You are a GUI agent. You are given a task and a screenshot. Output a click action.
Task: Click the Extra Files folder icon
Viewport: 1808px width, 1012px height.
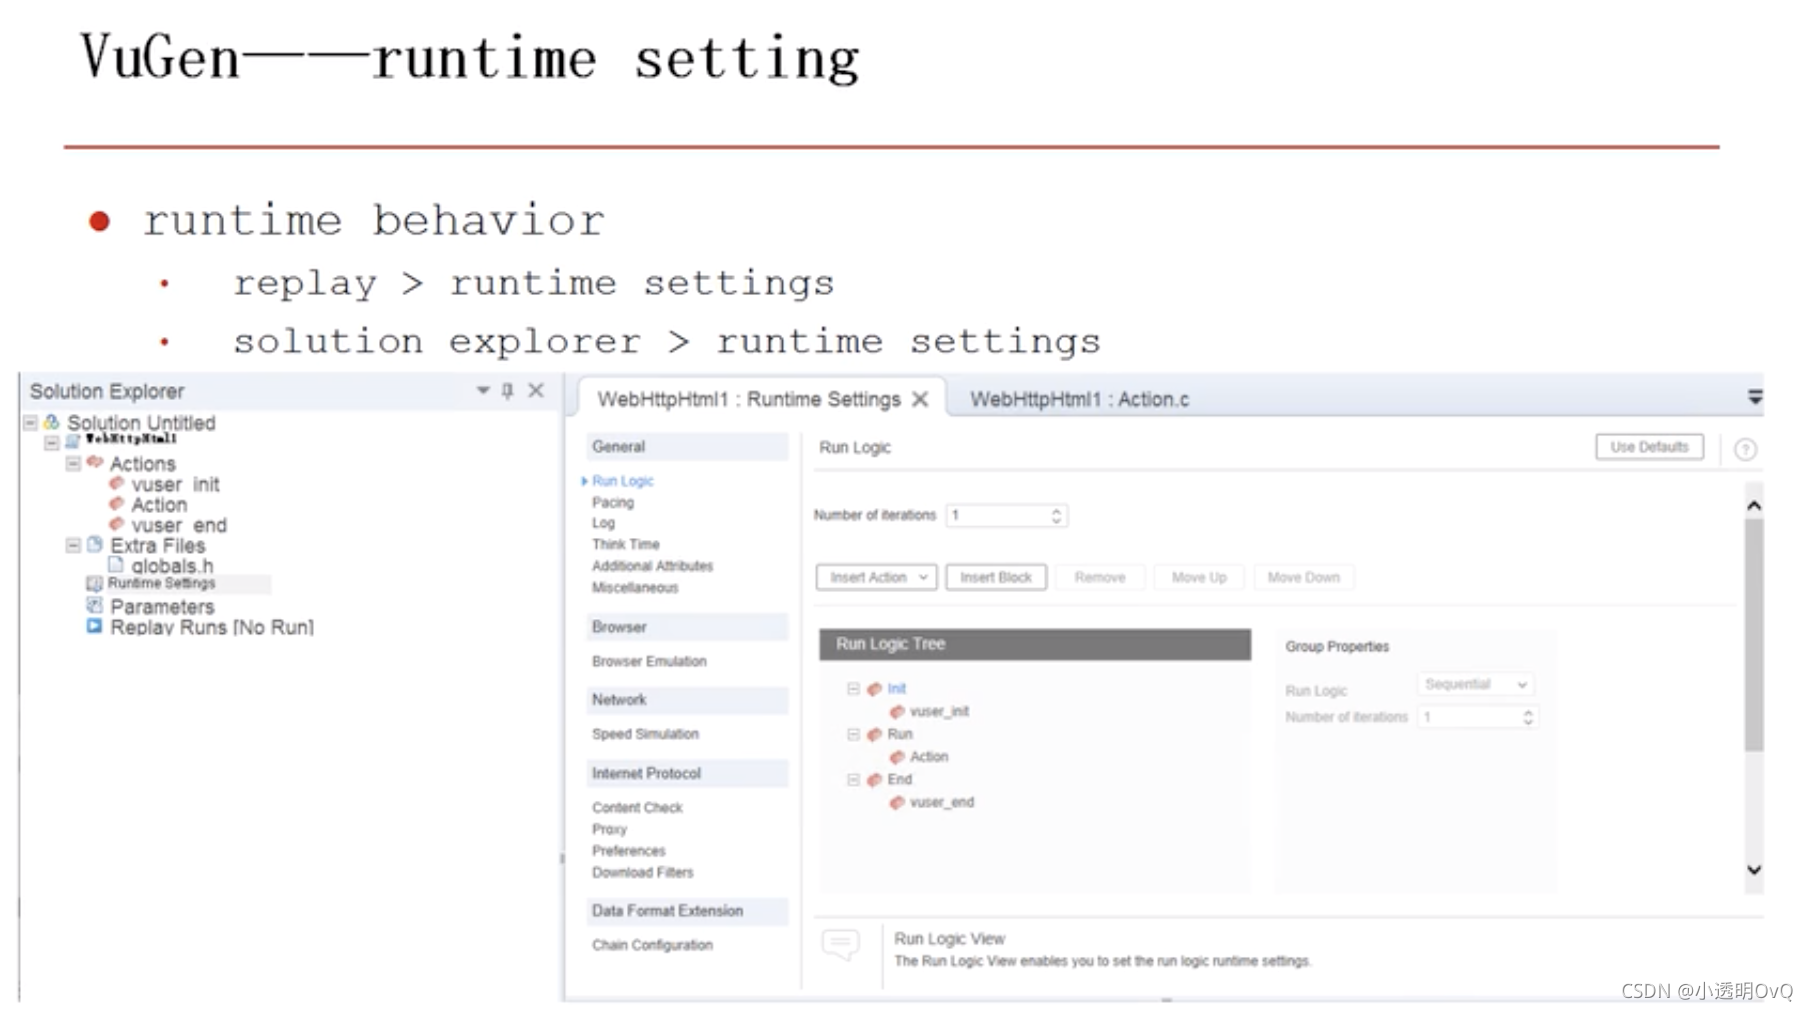coord(95,544)
